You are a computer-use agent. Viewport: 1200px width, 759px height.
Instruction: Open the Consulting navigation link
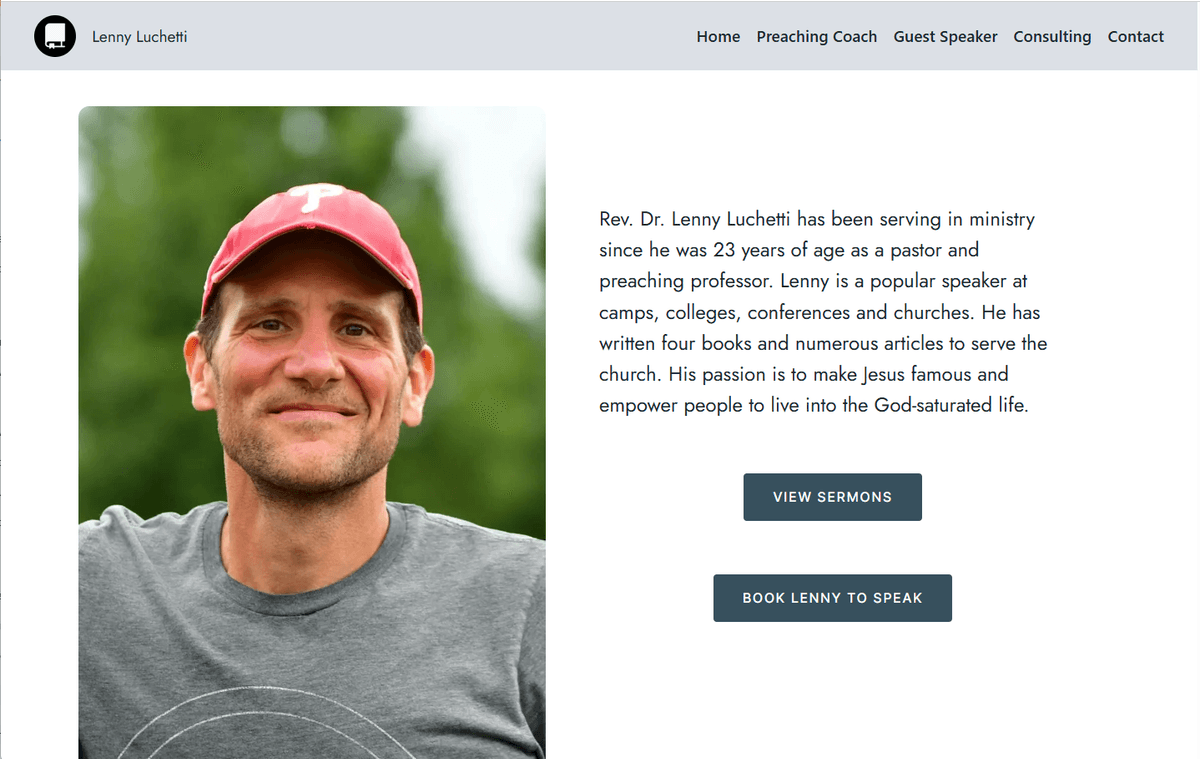coord(1052,37)
